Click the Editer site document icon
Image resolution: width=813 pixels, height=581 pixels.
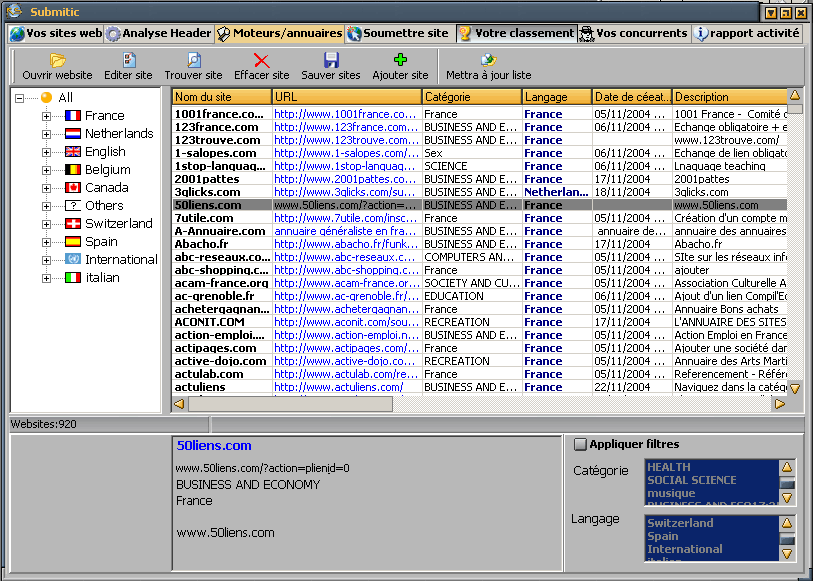click(129, 60)
